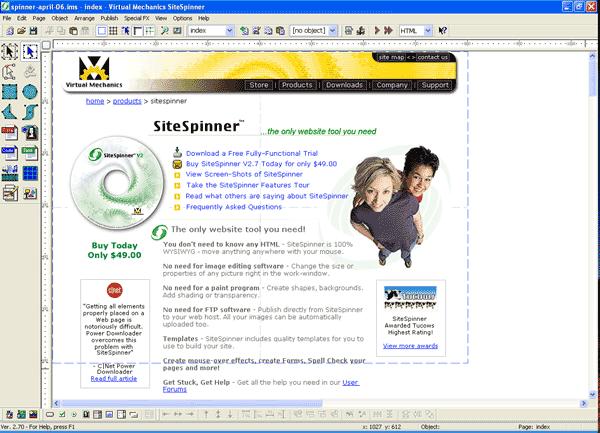Click the home breadcrumb link

pyautogui.click(x=95, y=101)
